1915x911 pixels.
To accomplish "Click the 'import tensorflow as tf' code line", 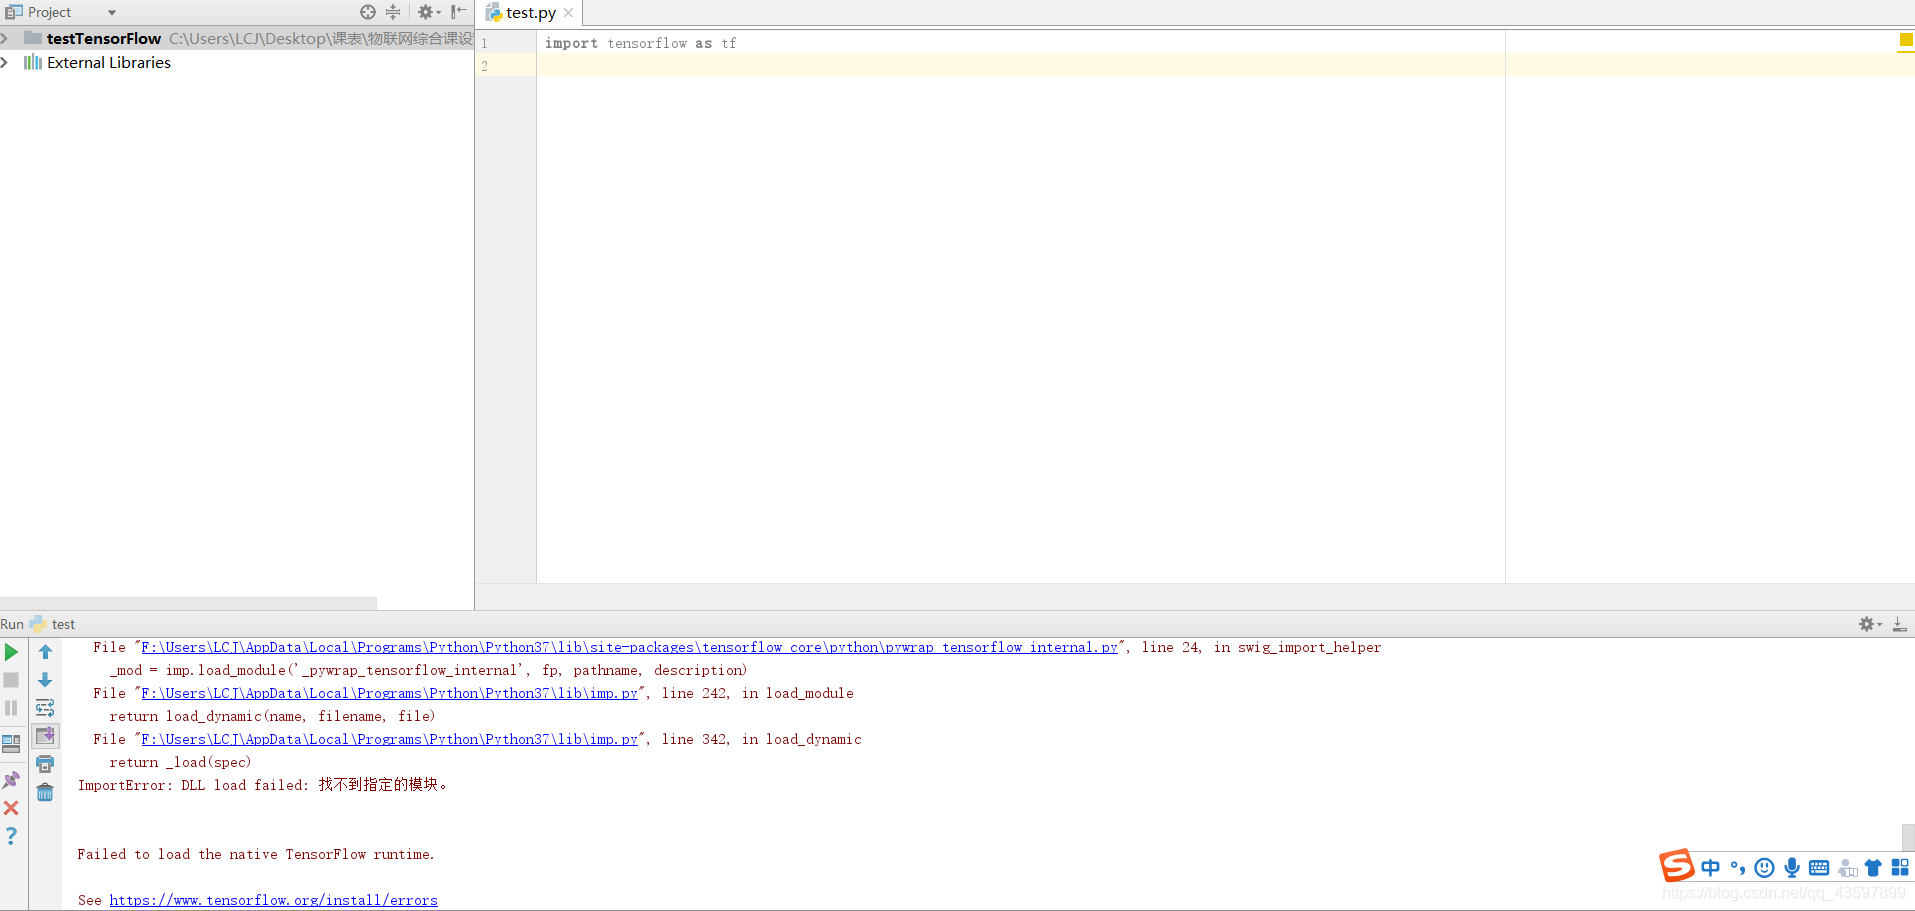I will pos(640,43).
